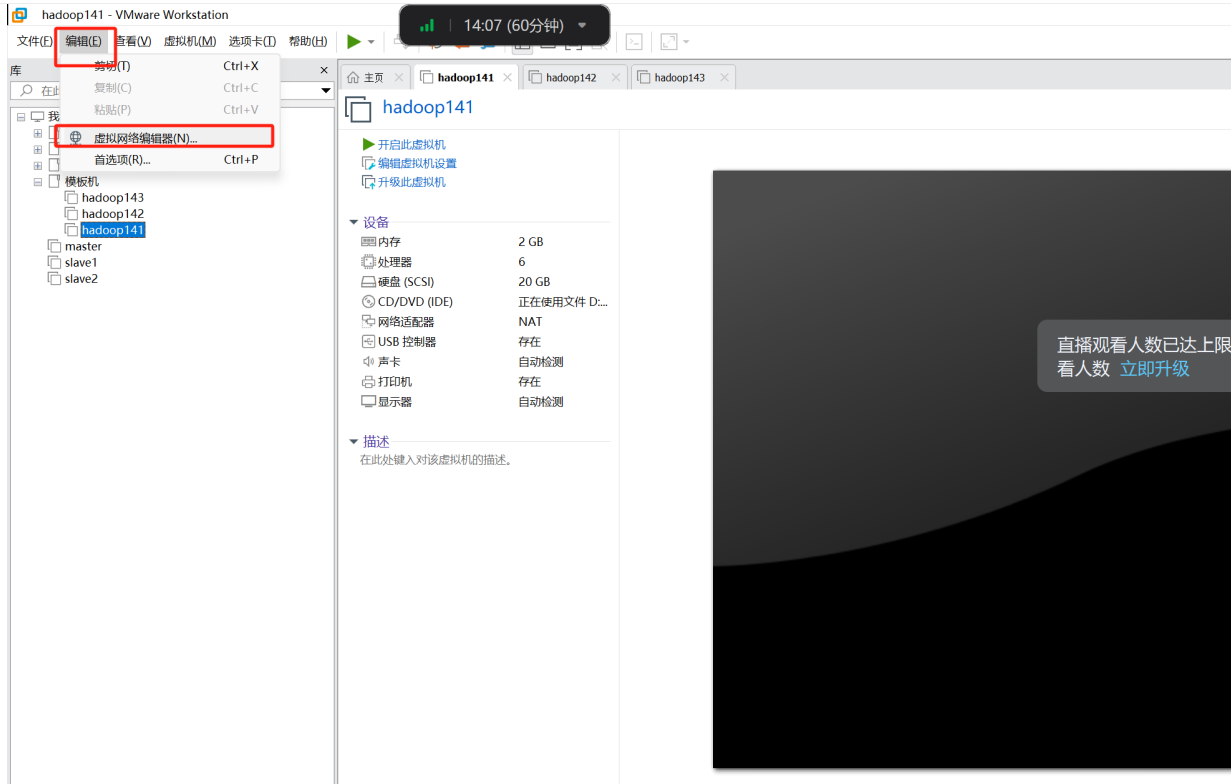Screen dimensions: 1231x784
Task: Click the 显示器 display monitor icon
Action: click(x=368, y=402)
